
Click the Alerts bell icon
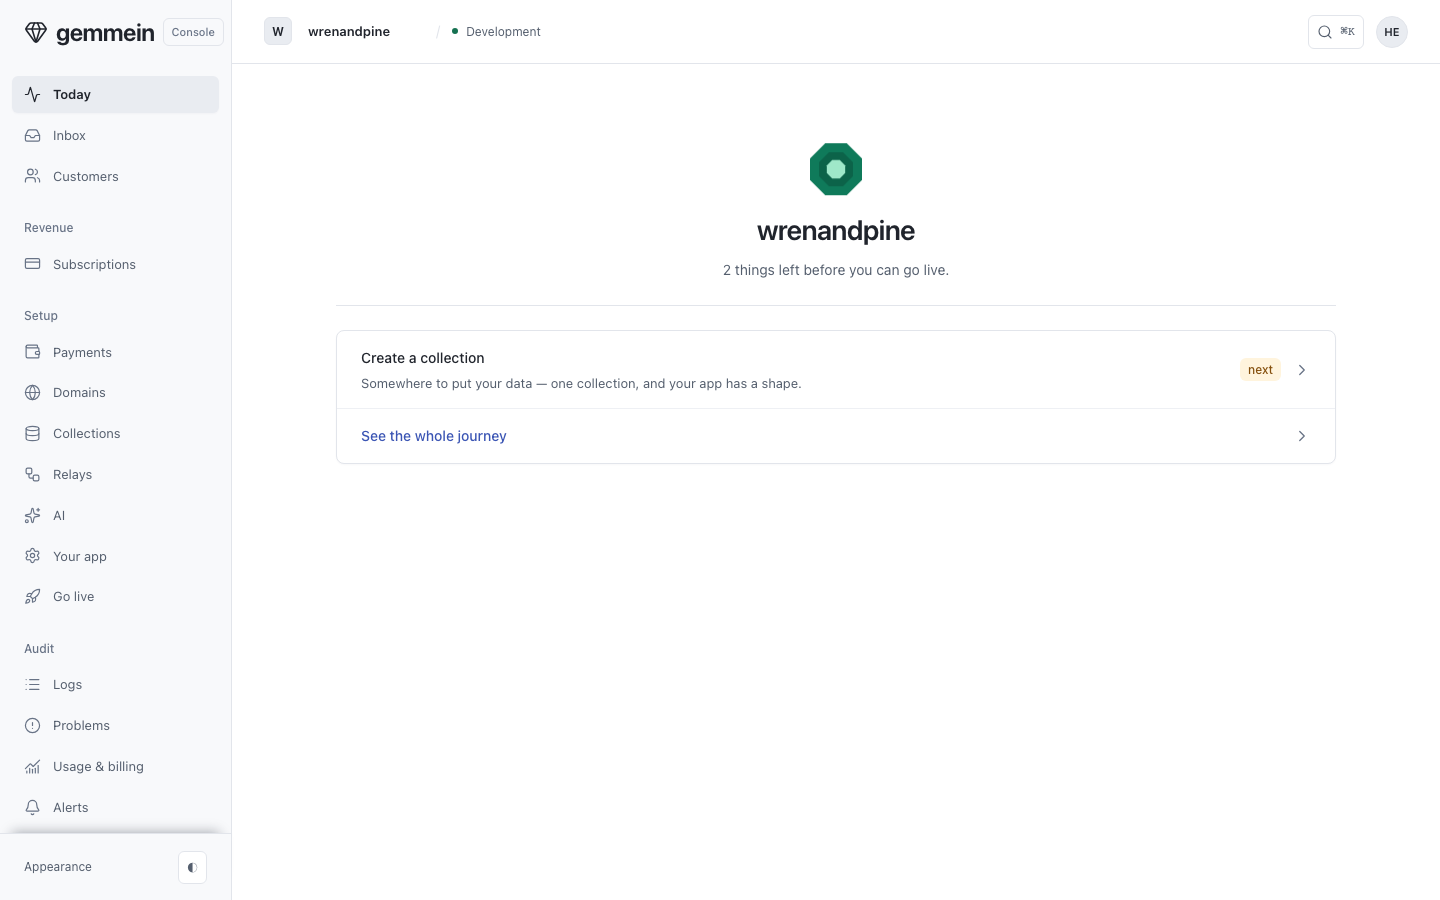pyautogui.click(x=33, y=808)
